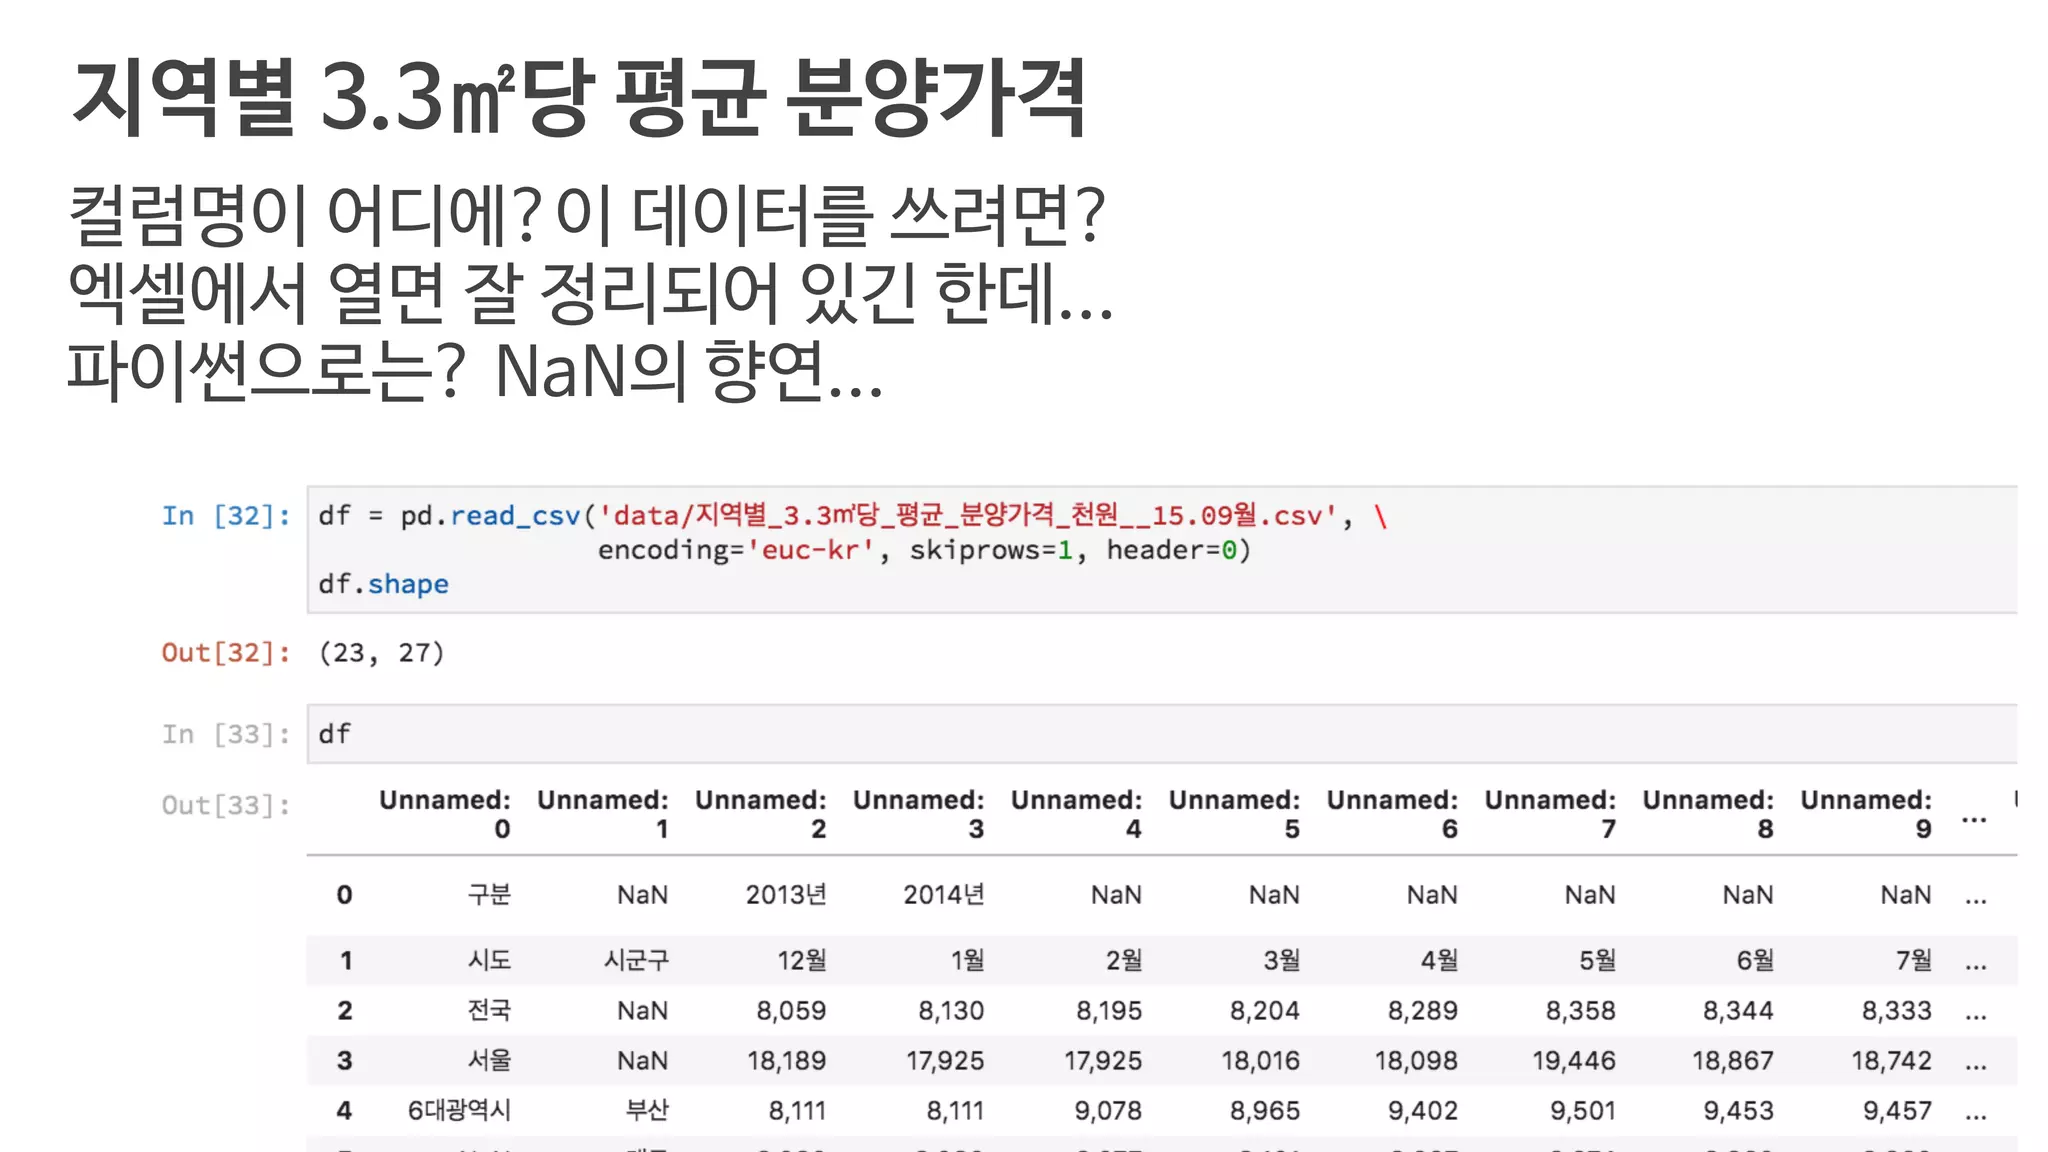
Task: Click the cell 시군구 in row 1
Action: pyautogui.click(x=636, y=960)
